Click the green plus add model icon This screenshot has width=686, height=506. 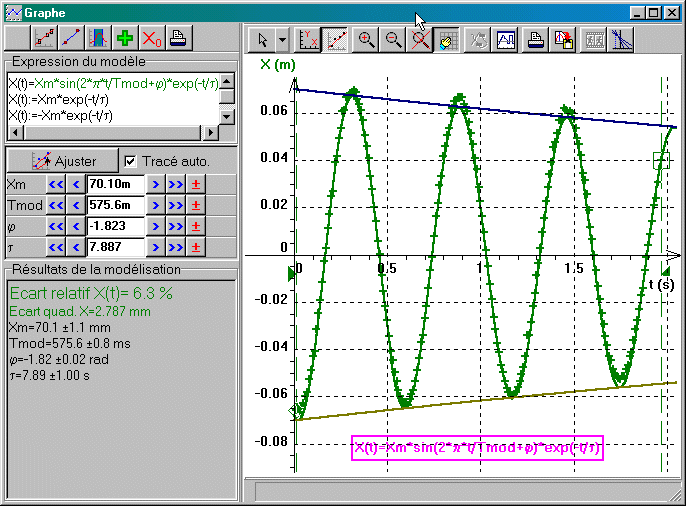point(124,39)
